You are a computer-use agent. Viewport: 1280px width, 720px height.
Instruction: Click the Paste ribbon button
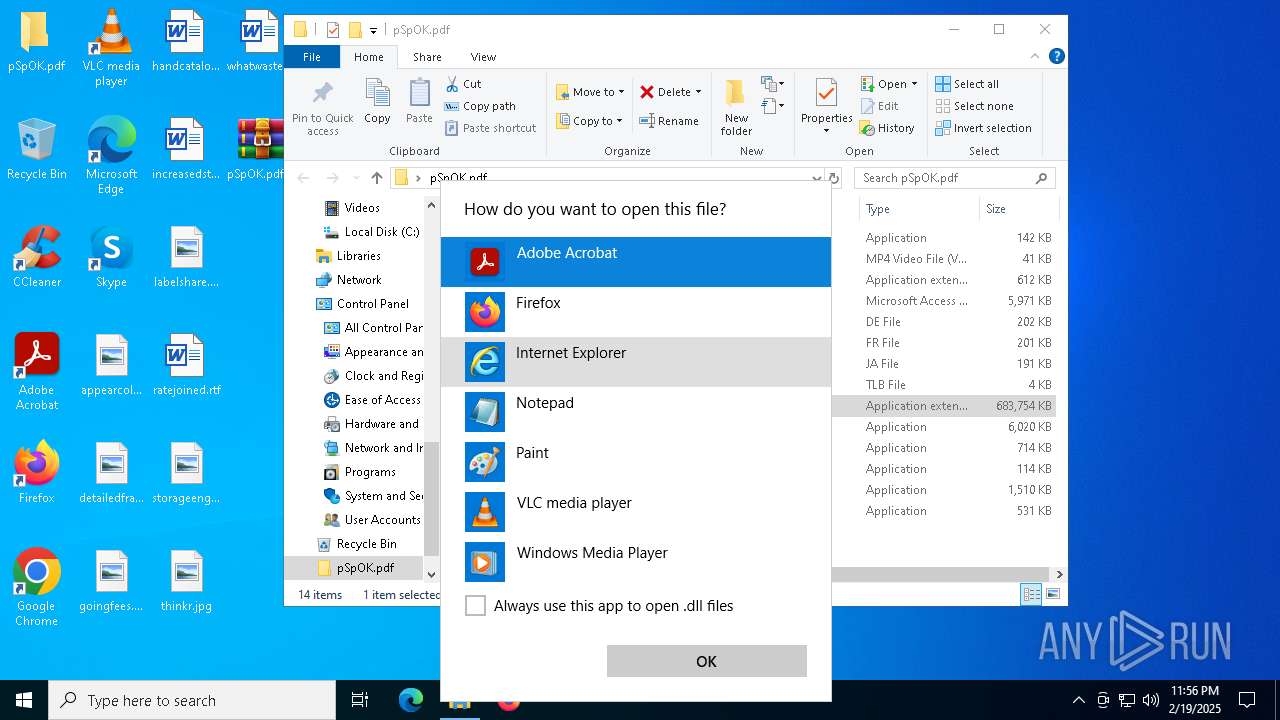click(419, 103)
